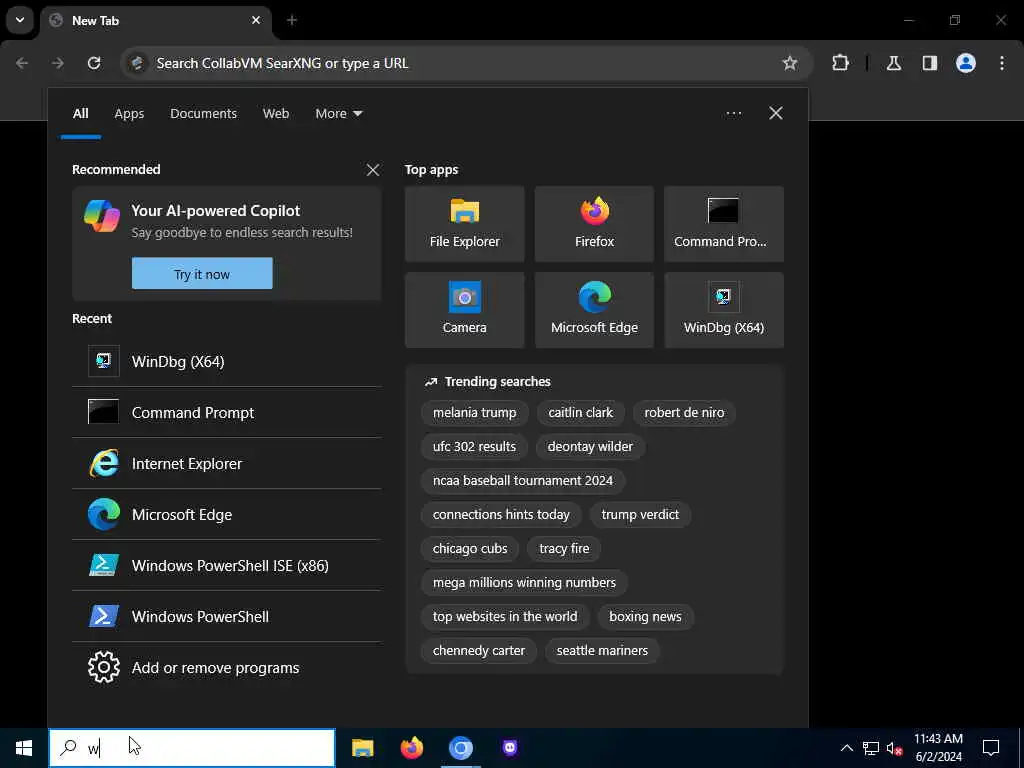Click the Windows Start button
Screen dimensions: 1024x768
pos(24,748)
